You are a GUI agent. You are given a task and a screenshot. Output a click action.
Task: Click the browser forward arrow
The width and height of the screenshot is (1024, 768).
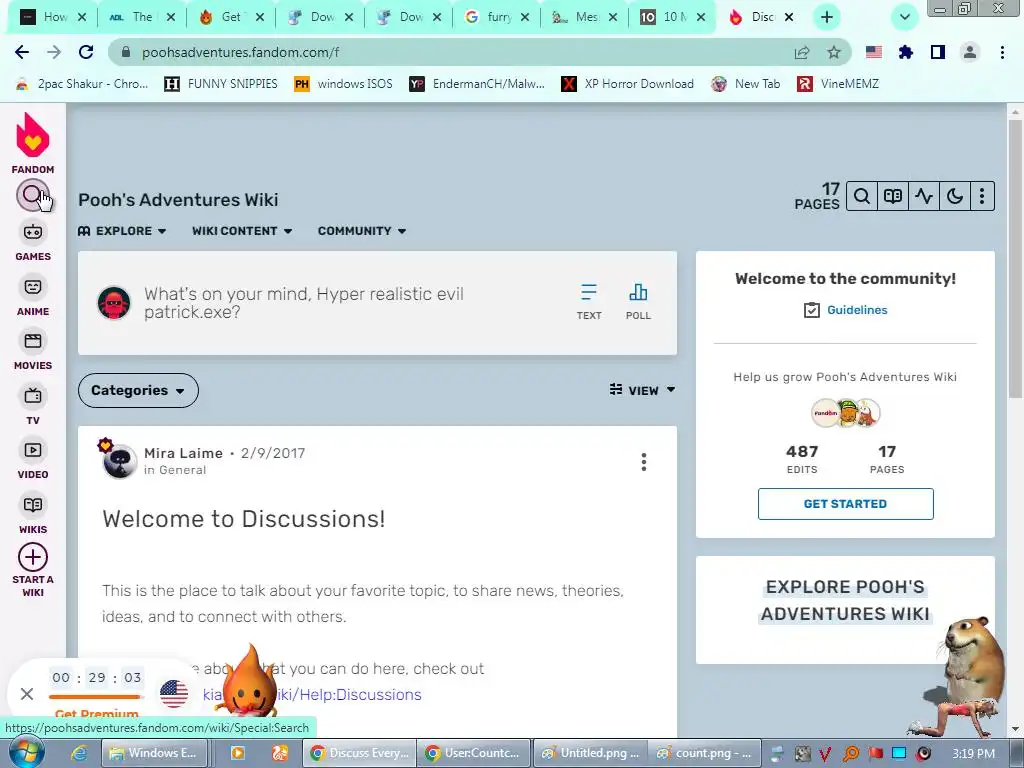pos(54,52)
